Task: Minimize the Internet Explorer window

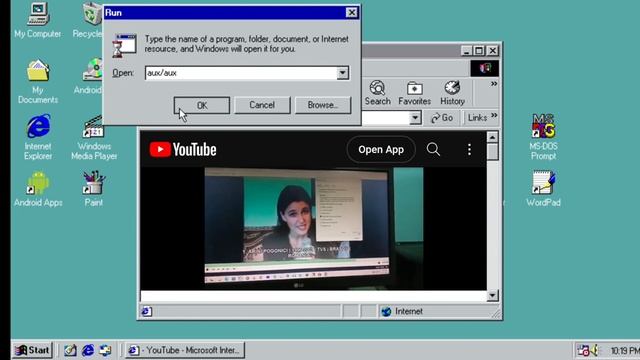Action: click(x=466, y=51)
